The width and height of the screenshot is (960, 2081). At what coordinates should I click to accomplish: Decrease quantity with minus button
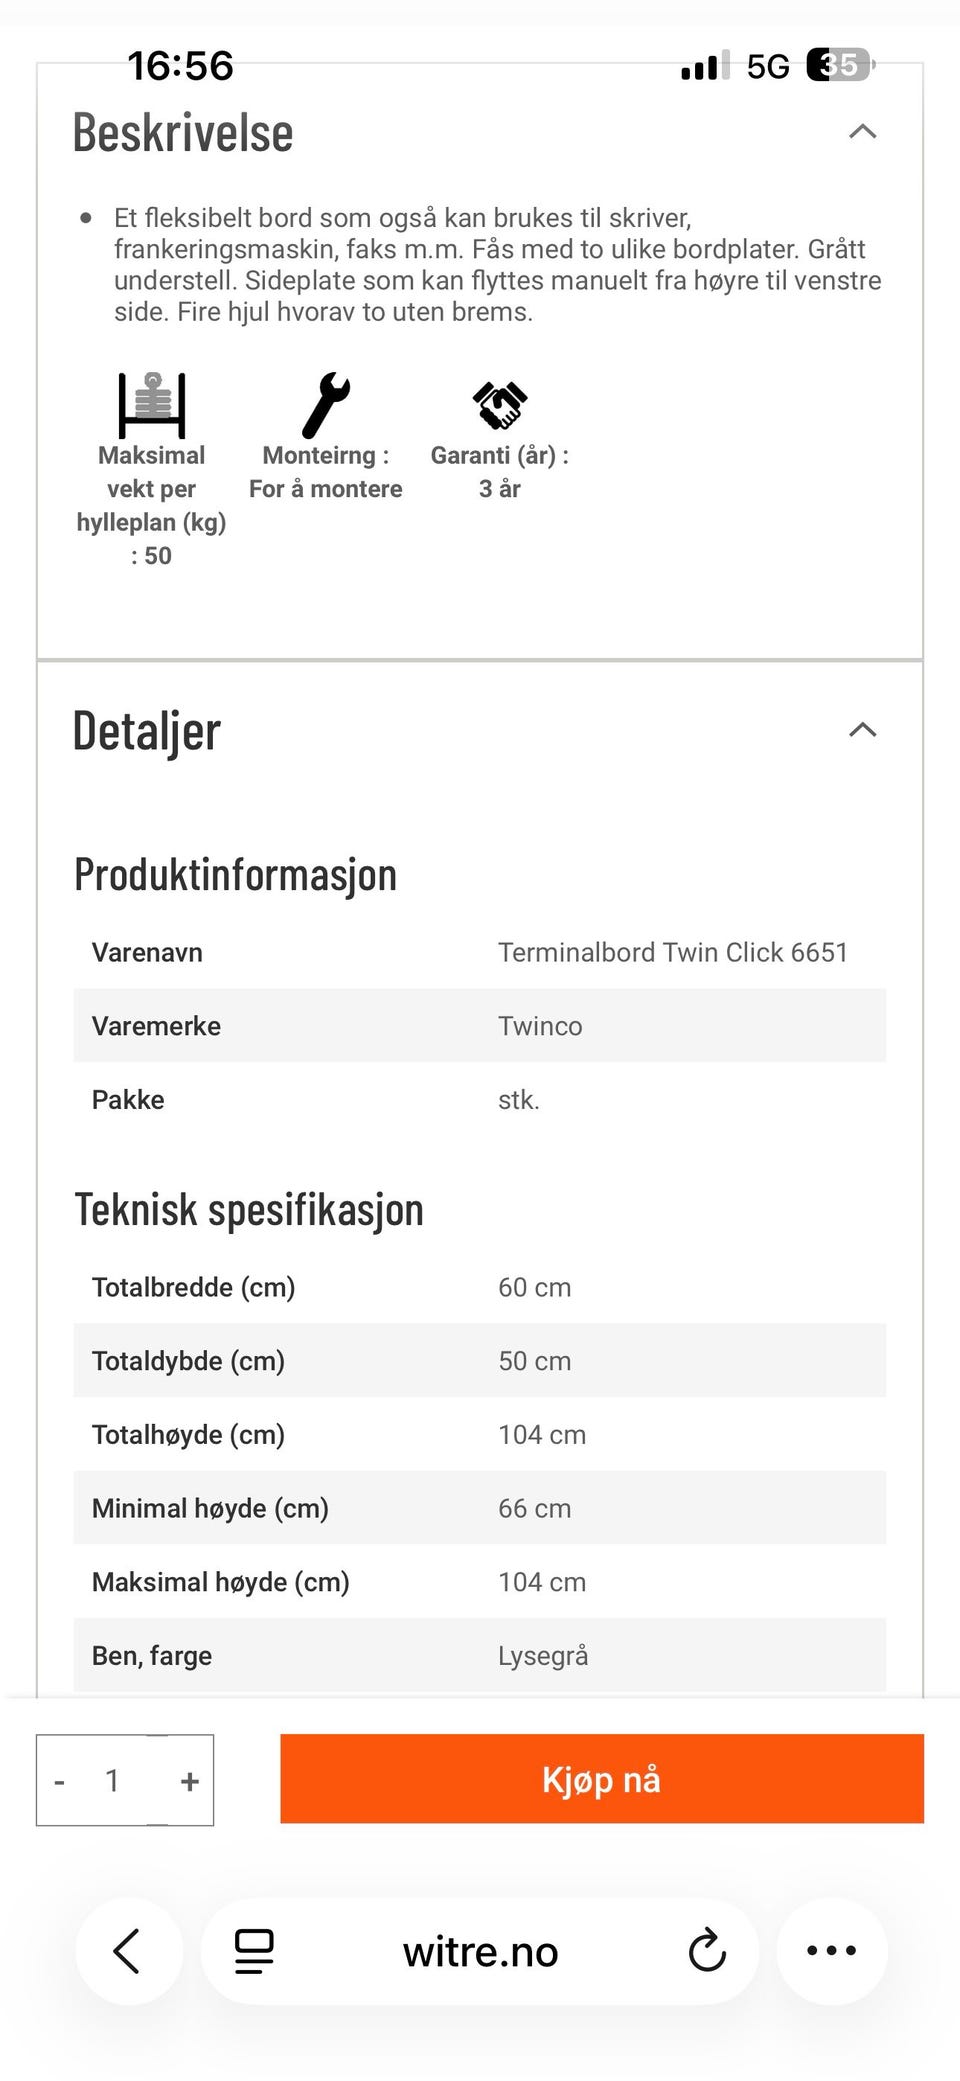pyautogui.click(x=60, y=1781)
